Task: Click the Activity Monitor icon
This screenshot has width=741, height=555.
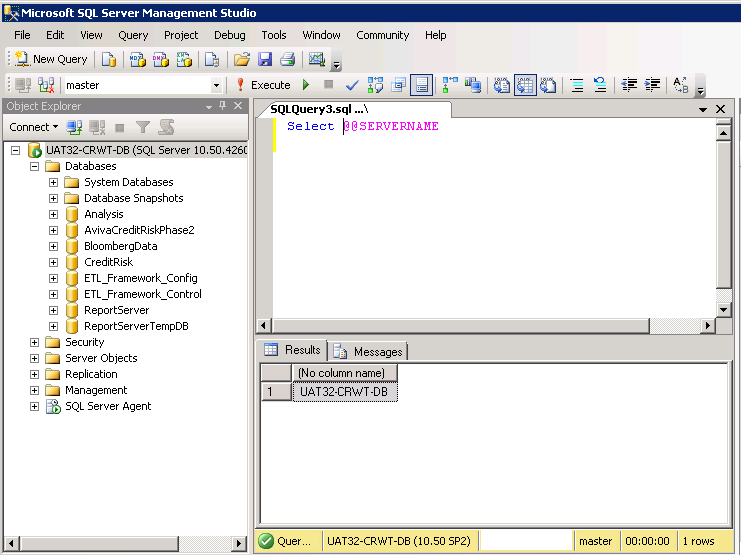Action: tap(316, 60)
